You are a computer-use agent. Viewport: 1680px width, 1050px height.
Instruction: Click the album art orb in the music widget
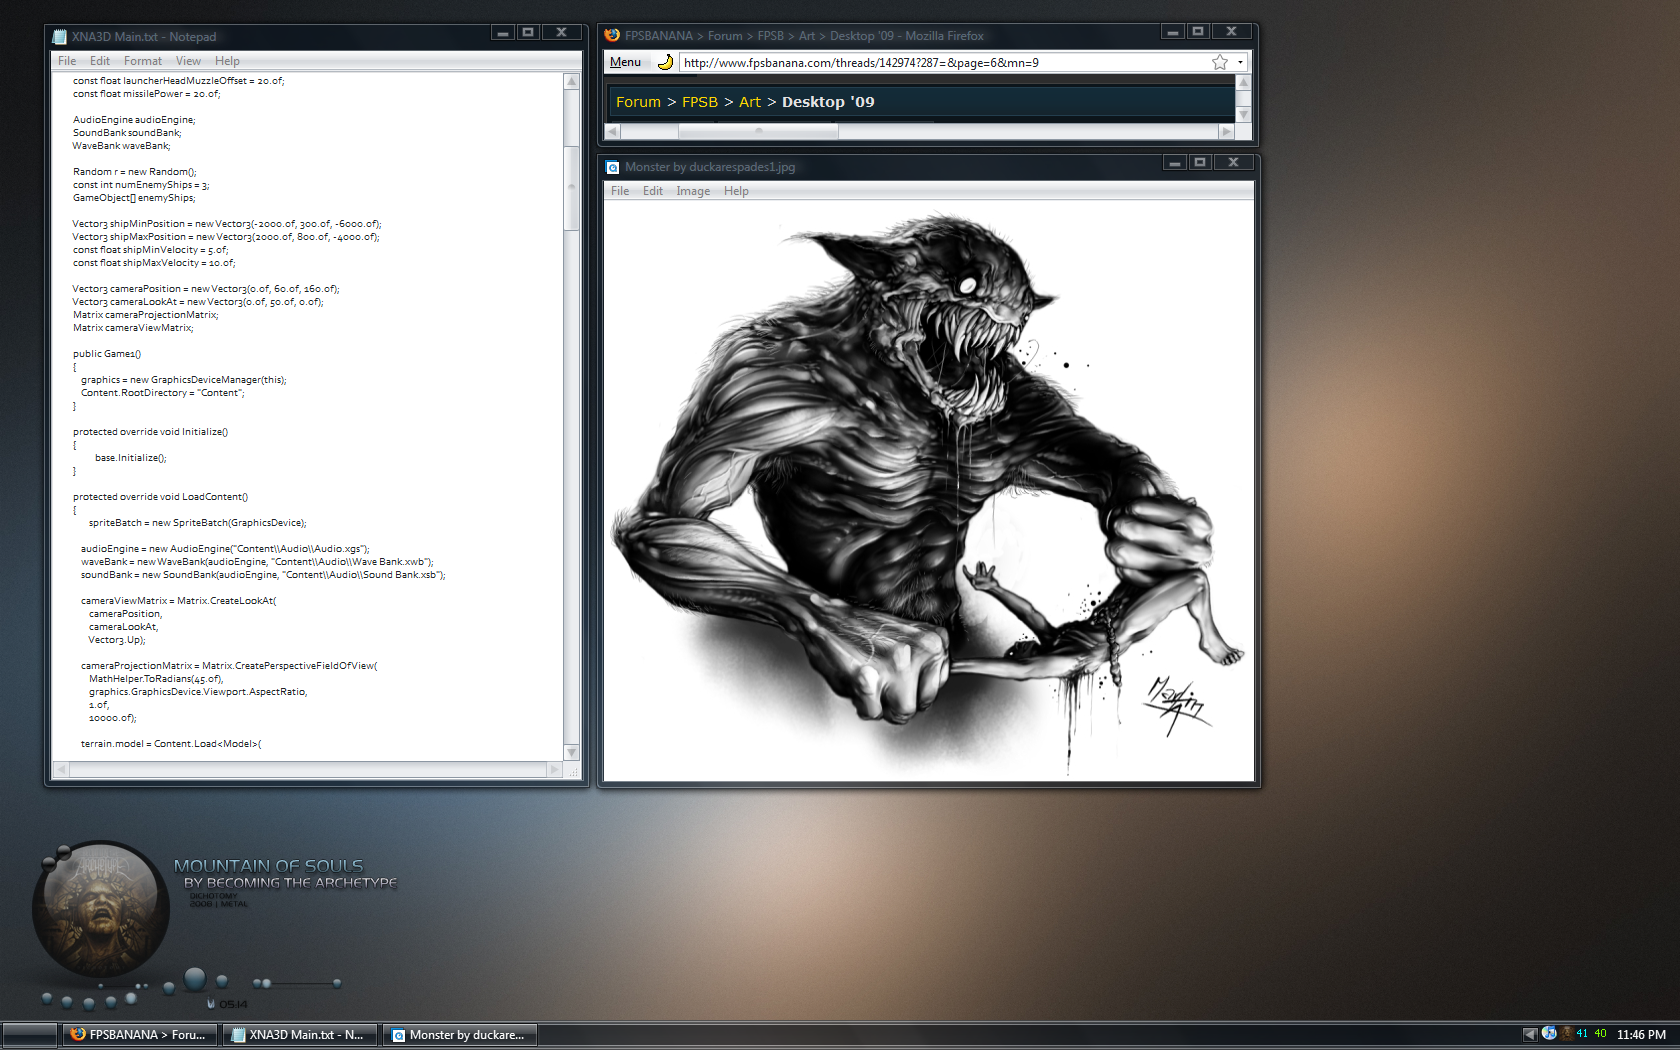[x=100, y=908]
